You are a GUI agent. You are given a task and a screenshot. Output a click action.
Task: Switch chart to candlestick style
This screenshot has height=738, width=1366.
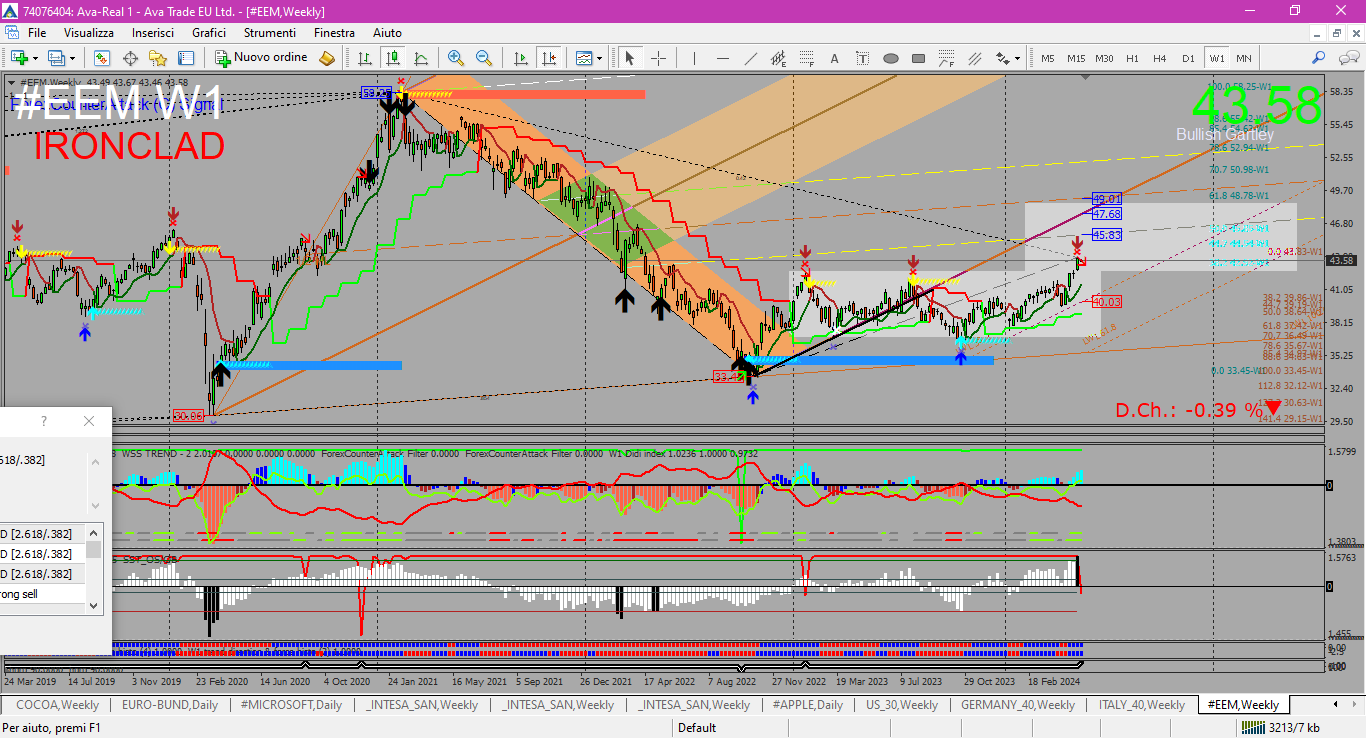click(393, 58)
